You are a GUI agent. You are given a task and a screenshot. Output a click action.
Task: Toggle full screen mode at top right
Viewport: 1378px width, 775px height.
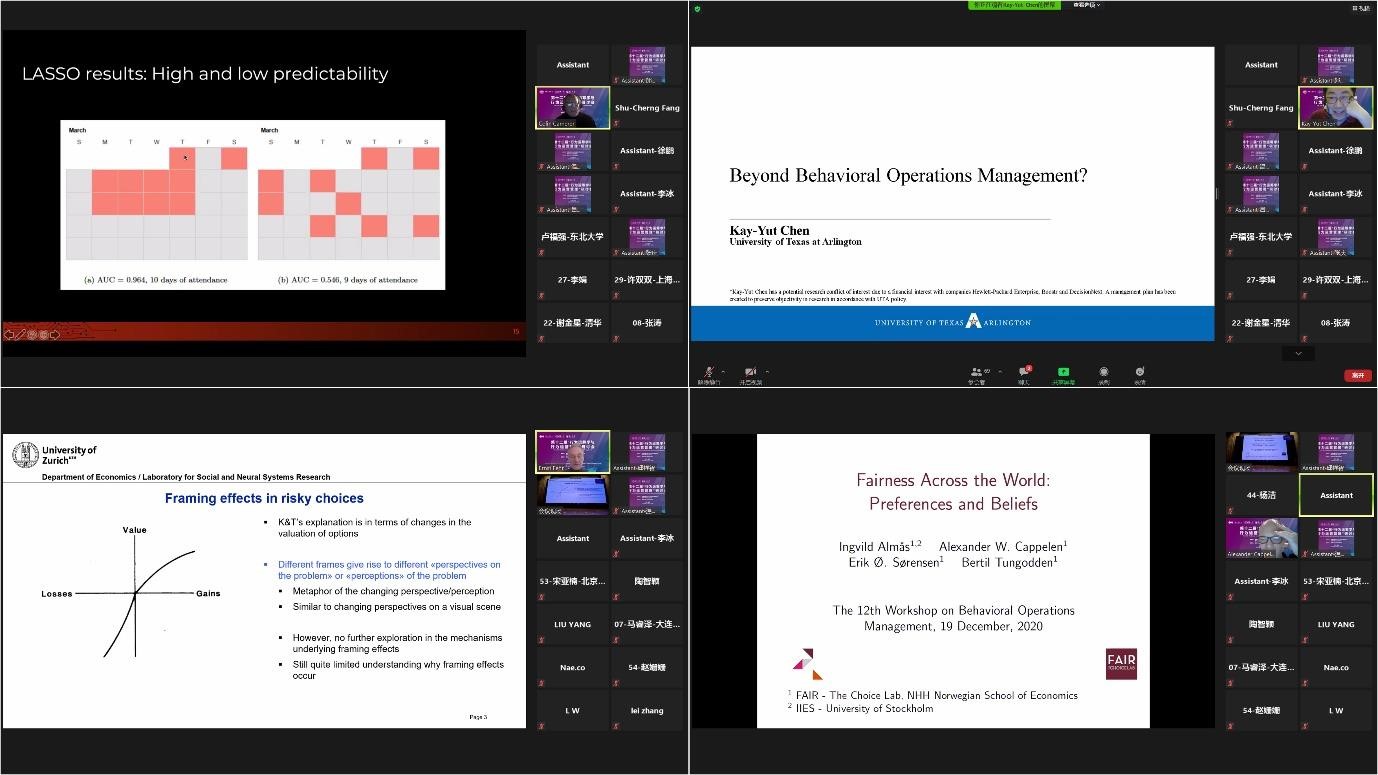pos(1360,8)
